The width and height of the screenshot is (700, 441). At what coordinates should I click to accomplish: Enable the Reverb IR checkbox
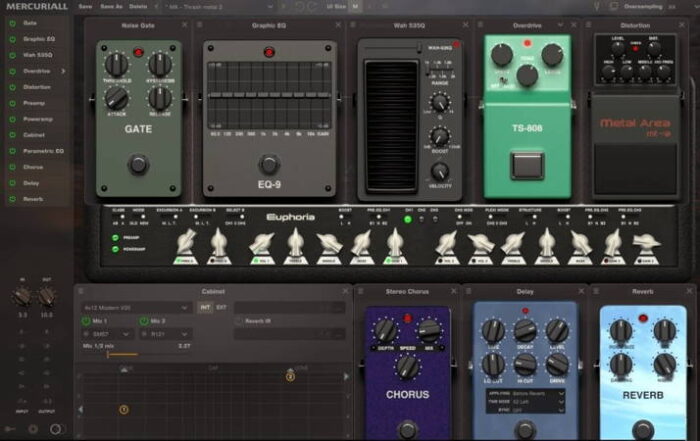(x=237, y=321)
